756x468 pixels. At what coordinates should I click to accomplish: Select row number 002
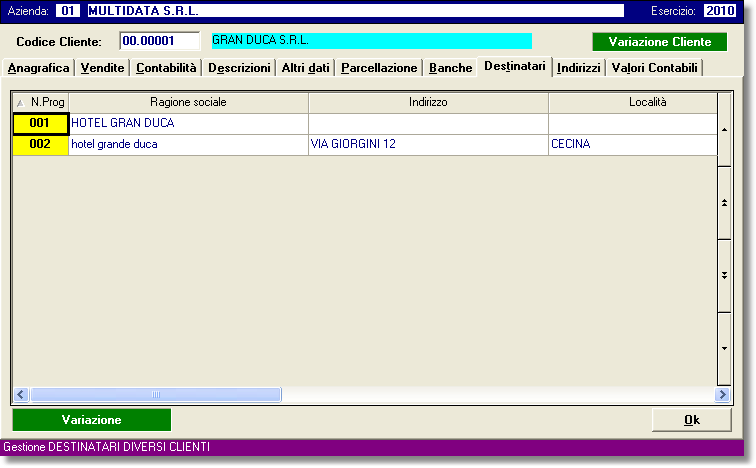pyautogui.click(x=40, y=145)
